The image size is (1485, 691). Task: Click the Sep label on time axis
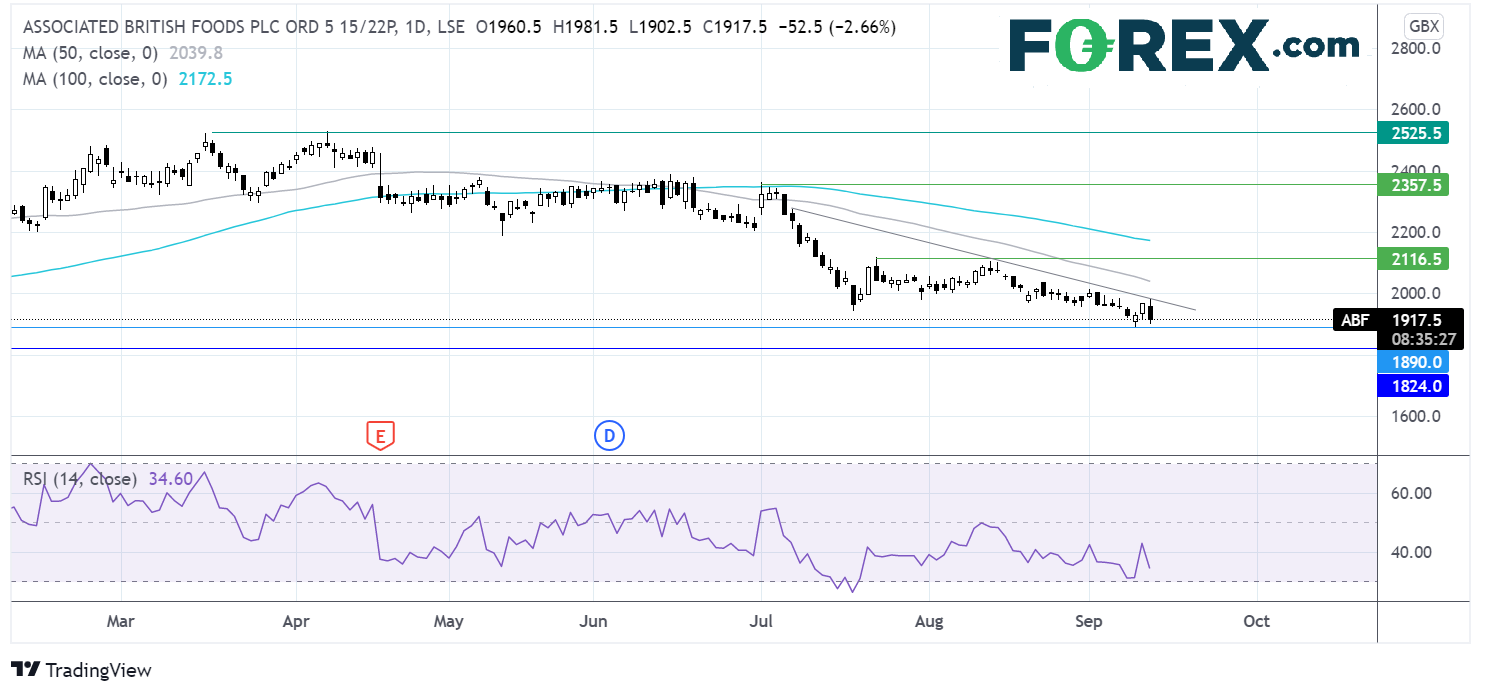coord(1088,621)
